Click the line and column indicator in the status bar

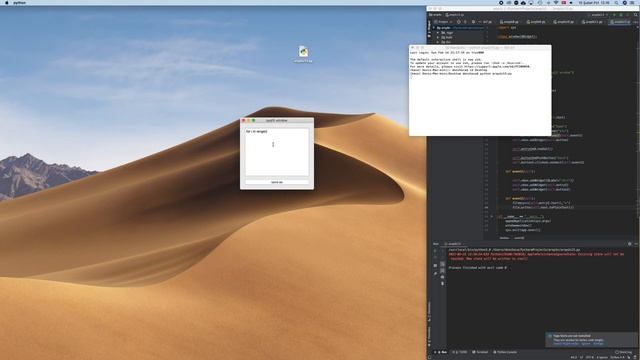pos(573,357)
